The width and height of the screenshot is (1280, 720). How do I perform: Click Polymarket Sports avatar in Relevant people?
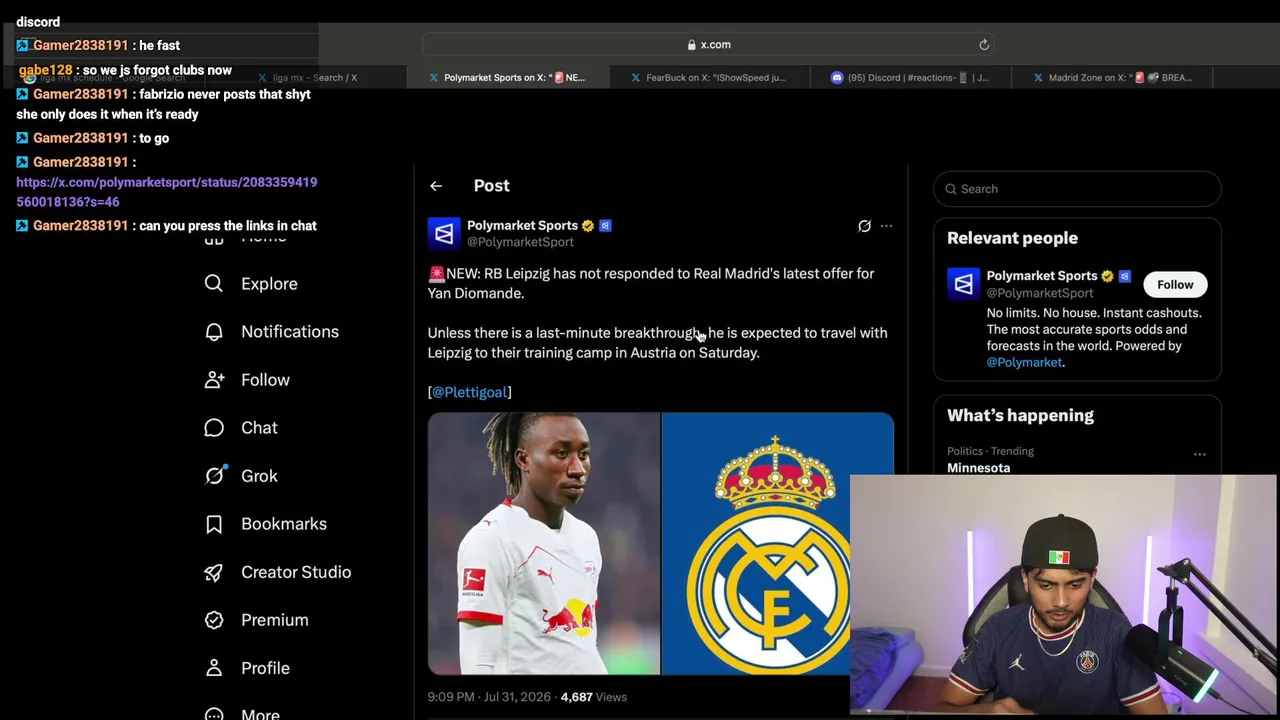click(x=964, y=284)
